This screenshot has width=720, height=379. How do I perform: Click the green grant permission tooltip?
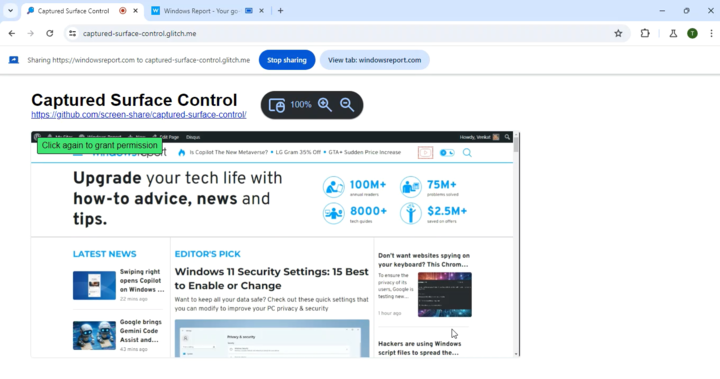(x=100, y=145)
